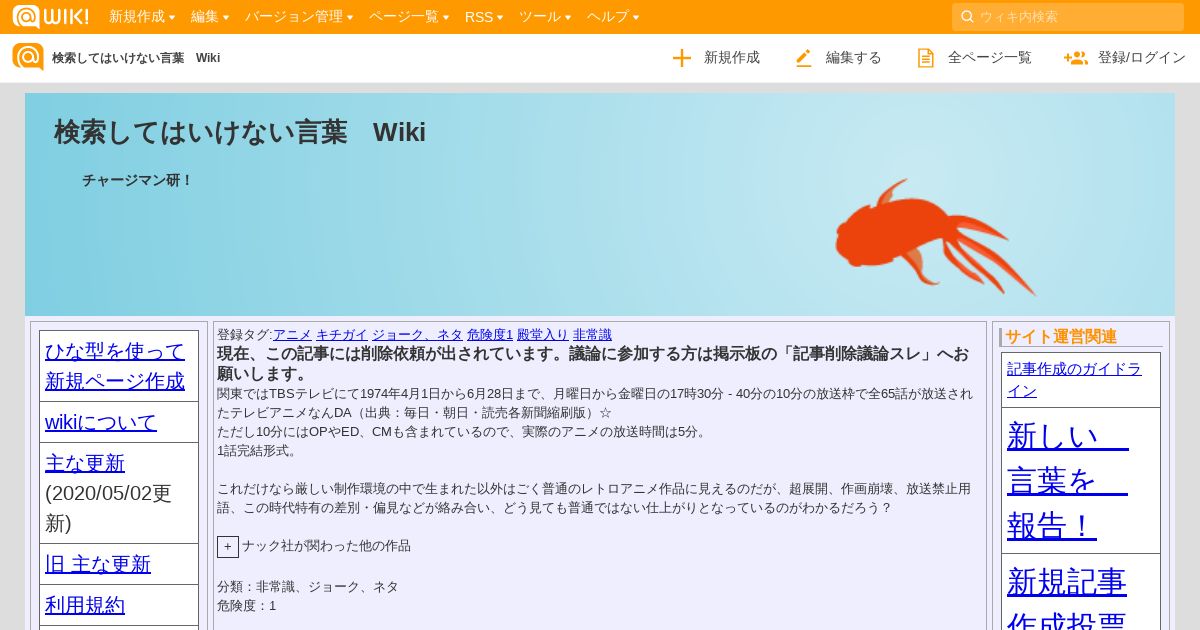This screenshot has height=630, width=1200.
Task: Focus the ウィキ内検索 search field
Action: click(1068, 16)
